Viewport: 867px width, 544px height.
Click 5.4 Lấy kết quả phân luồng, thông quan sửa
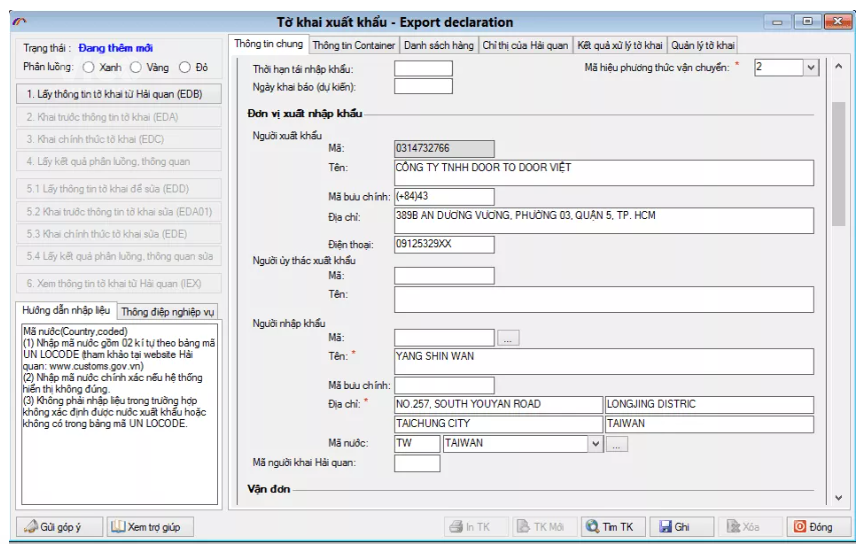click(119, 256)
